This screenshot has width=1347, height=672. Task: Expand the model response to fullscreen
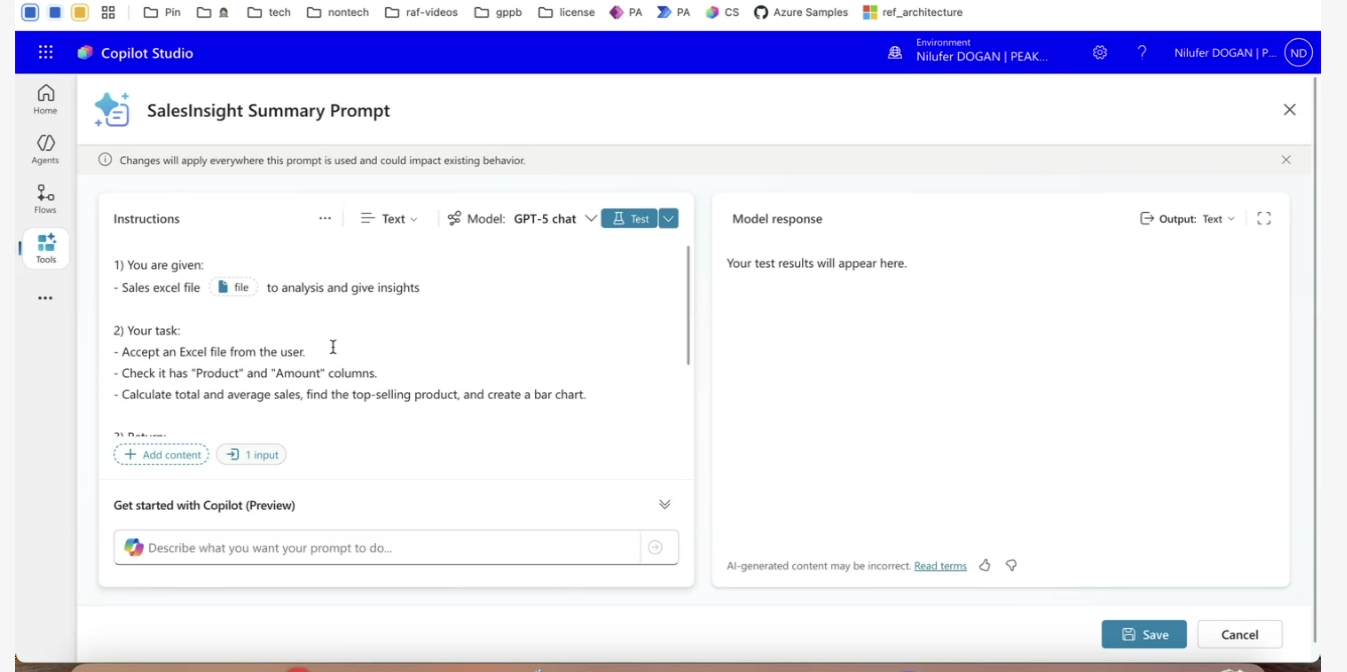pos(1264,219)
